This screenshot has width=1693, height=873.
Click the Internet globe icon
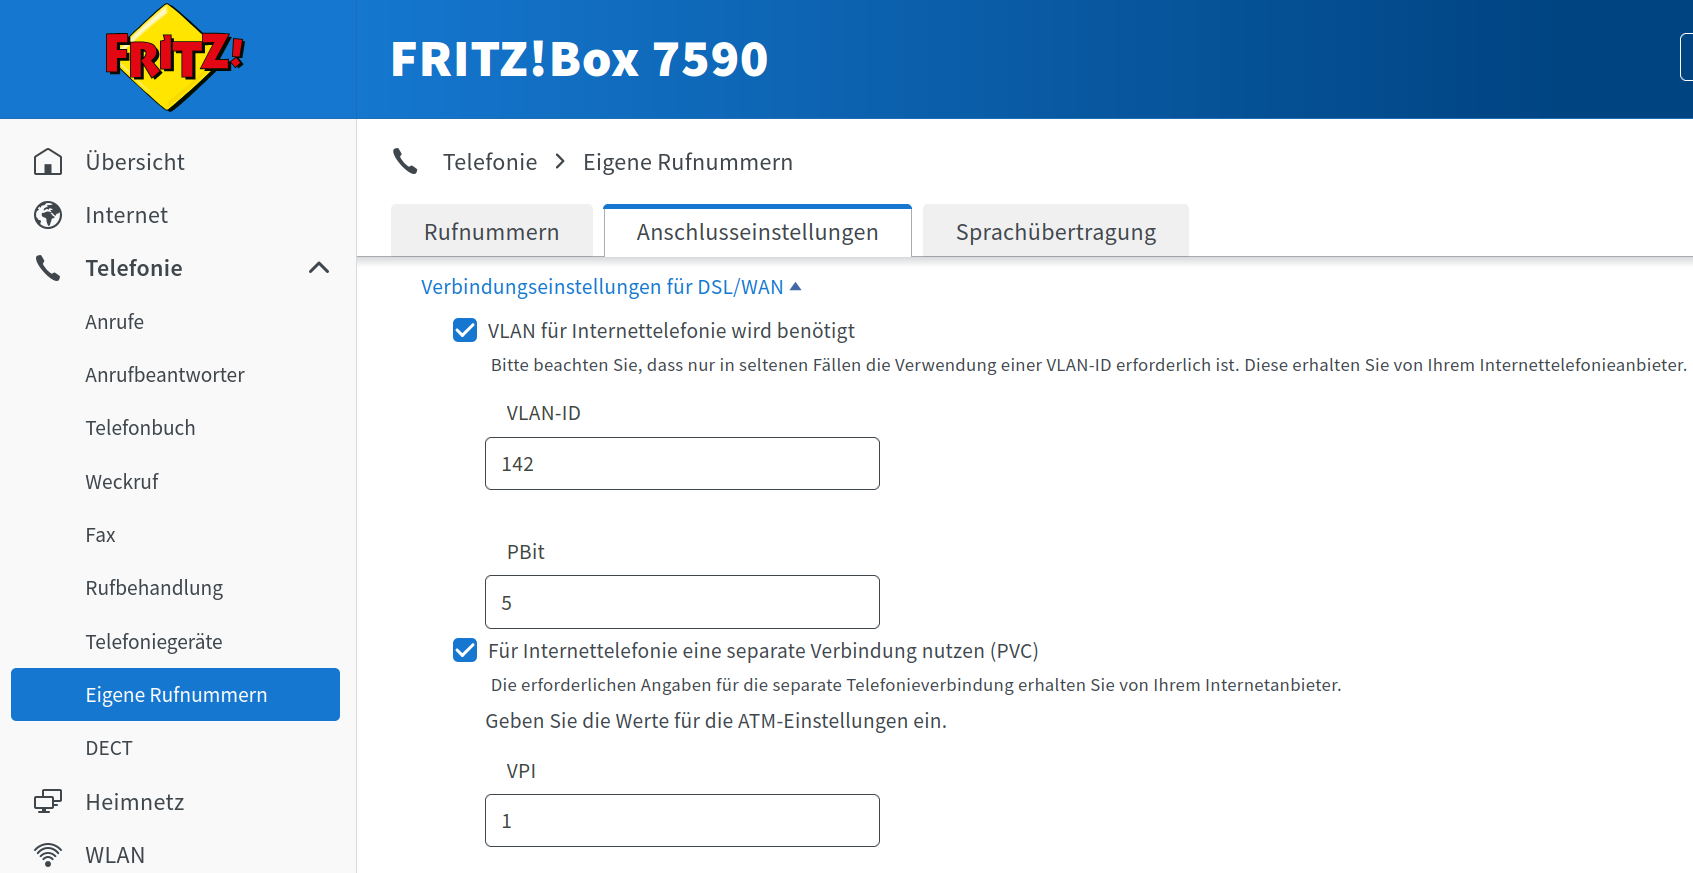(x=48, y=215)
